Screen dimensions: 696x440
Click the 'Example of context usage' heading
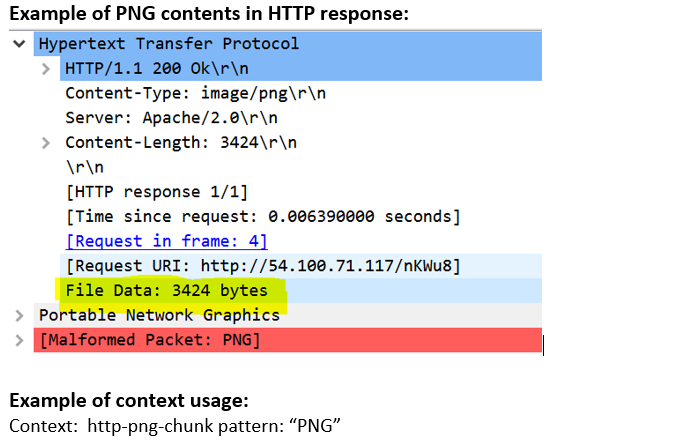point(128,401)
